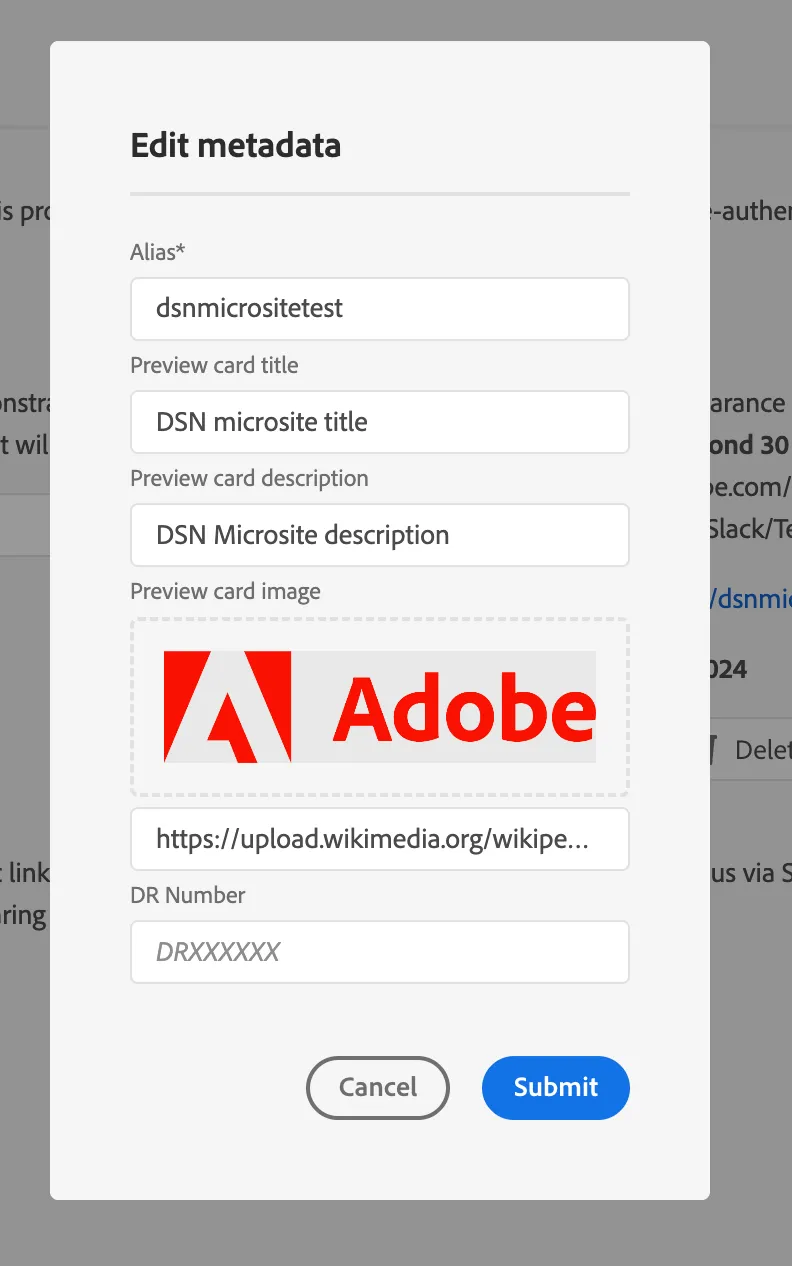Click the DR Number input field
792x1266 pixels.
coord(380,952)
